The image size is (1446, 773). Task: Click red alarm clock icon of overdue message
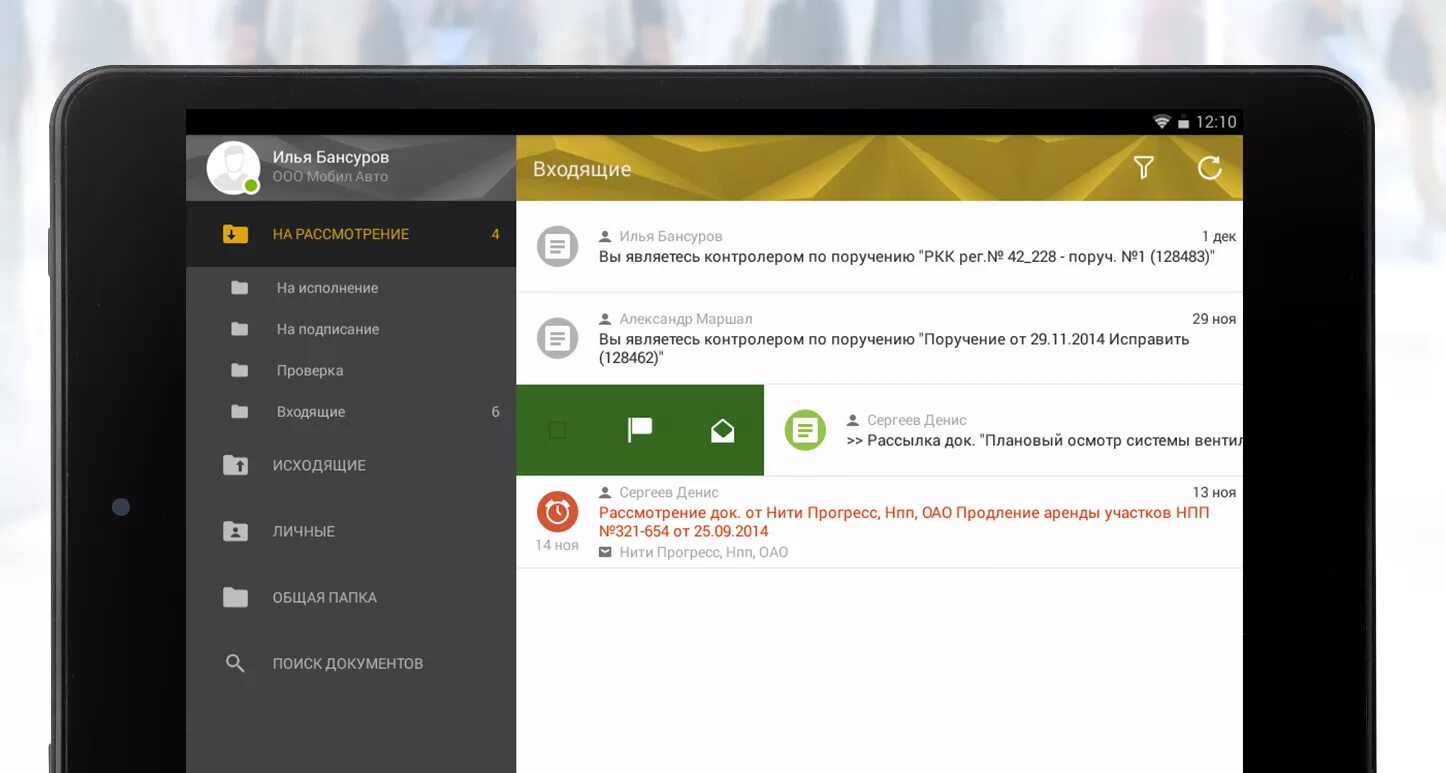coord(557,512)
